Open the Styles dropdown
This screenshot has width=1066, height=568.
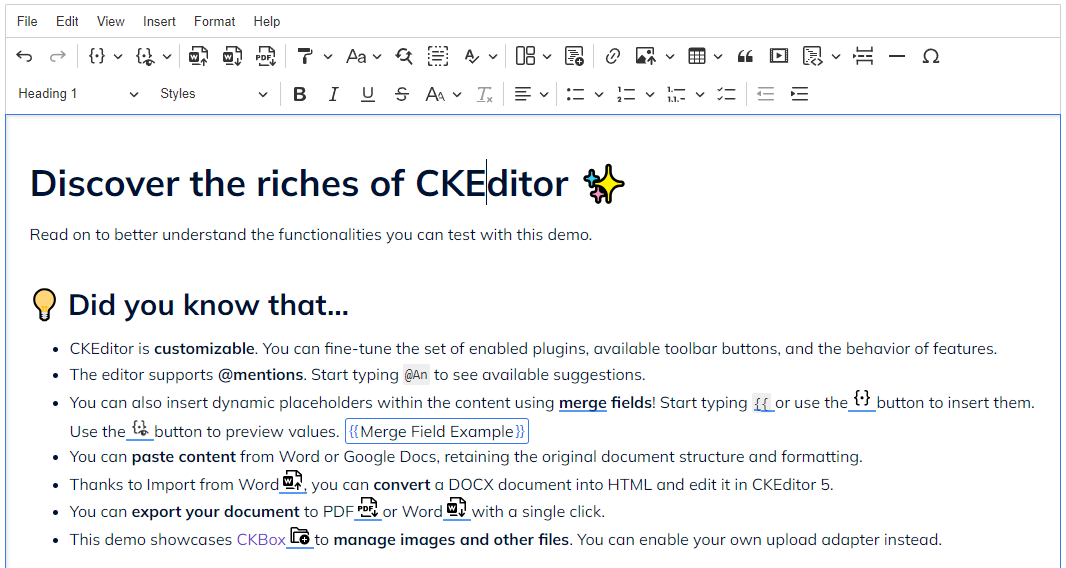click(213, 94)
